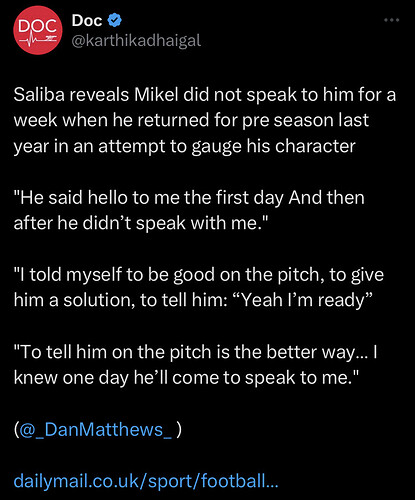Click the heartbeat line in DOC logo

(31, 40)
